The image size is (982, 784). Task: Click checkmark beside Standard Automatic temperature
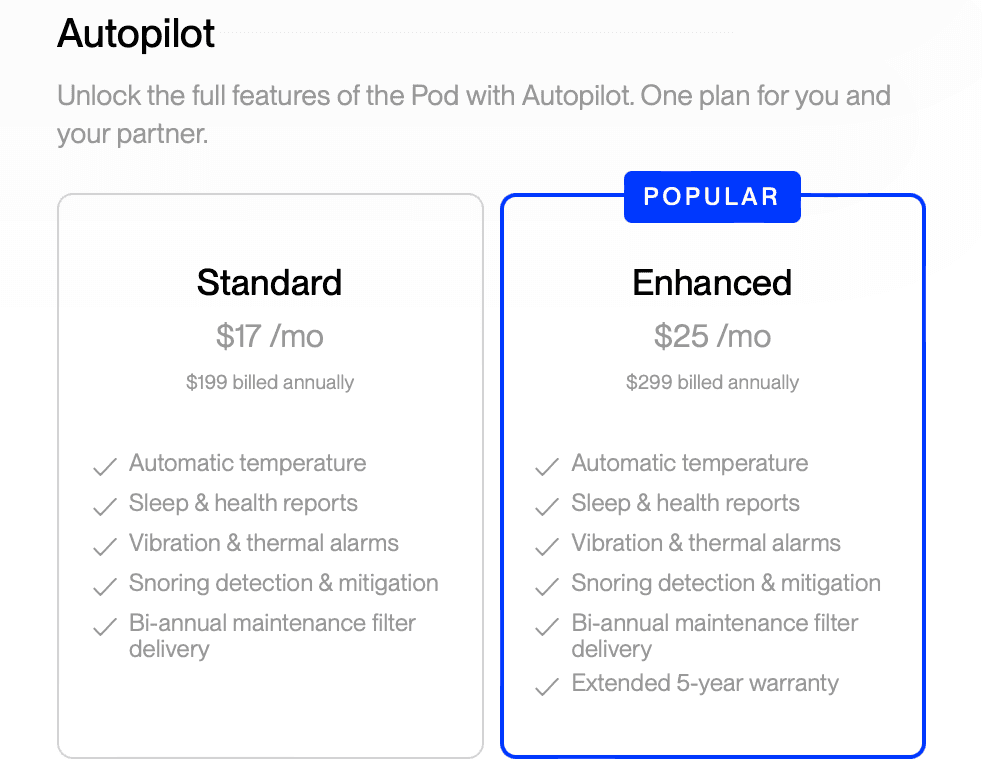(x=104, y=467)
